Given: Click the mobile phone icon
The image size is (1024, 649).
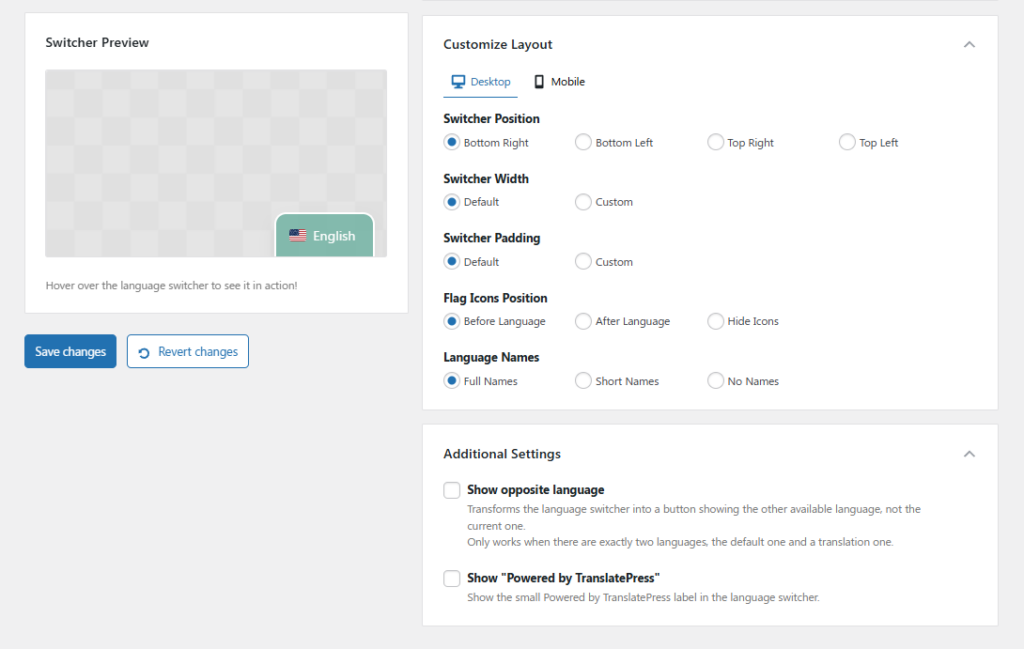Looking at the screenshot, I should tap(539, 82).
